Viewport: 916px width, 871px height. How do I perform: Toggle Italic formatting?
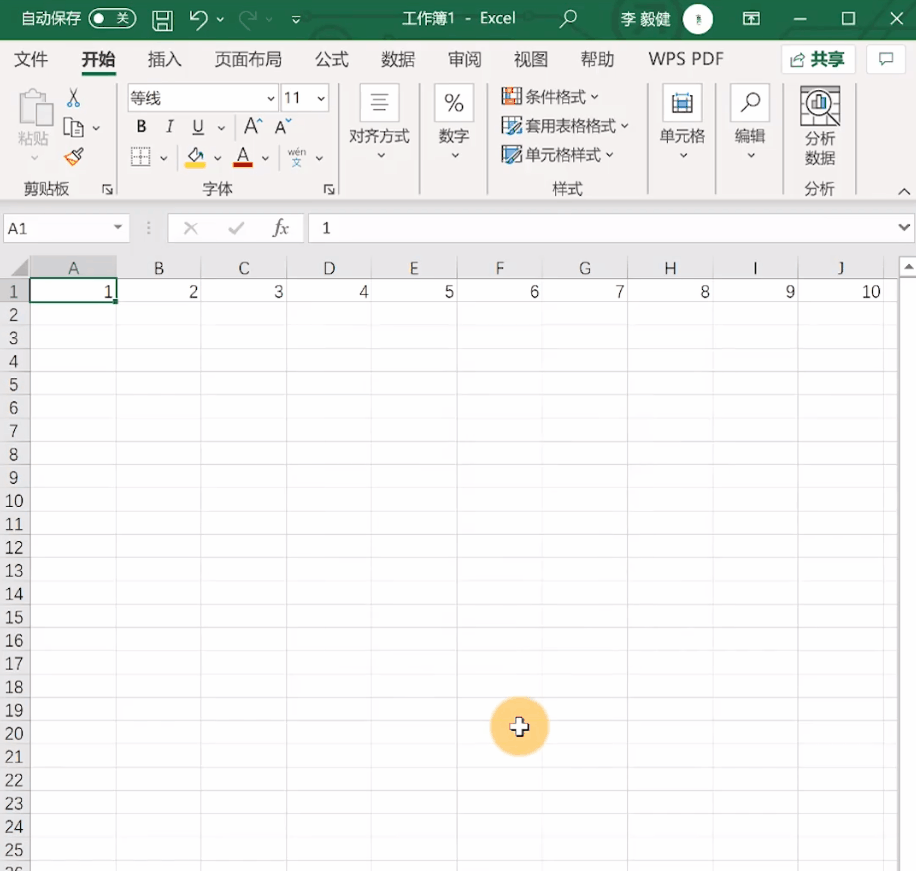click(169, 127)
